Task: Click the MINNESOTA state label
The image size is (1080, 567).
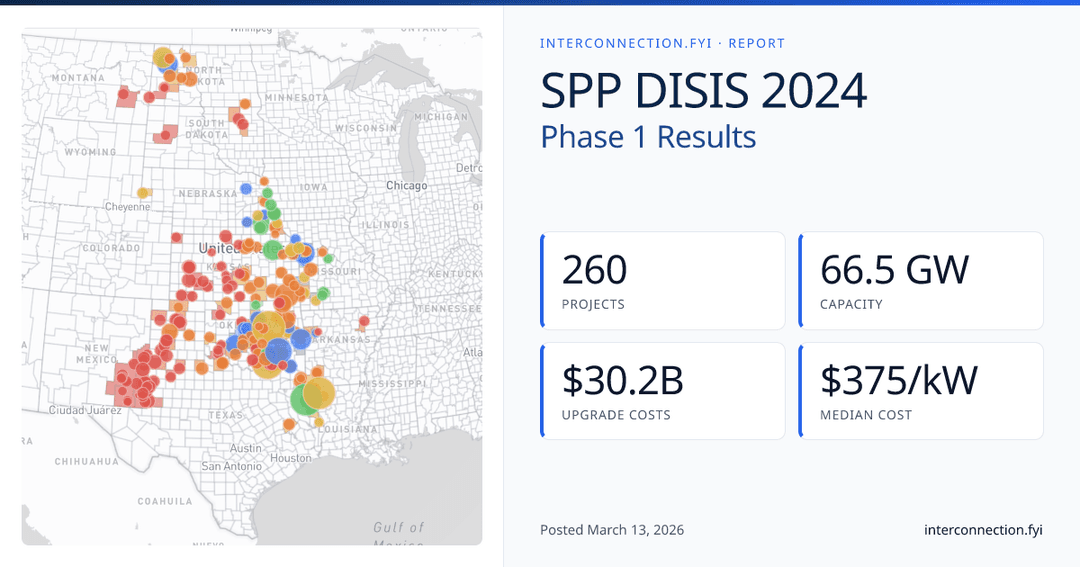Action: point(297,98)
